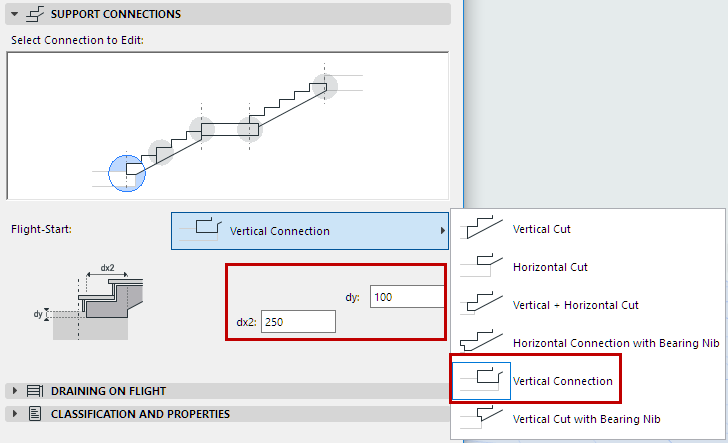Click the Classification and Properties panel icon
Viewport: 728px width, 443px height.
coord(34,414)
